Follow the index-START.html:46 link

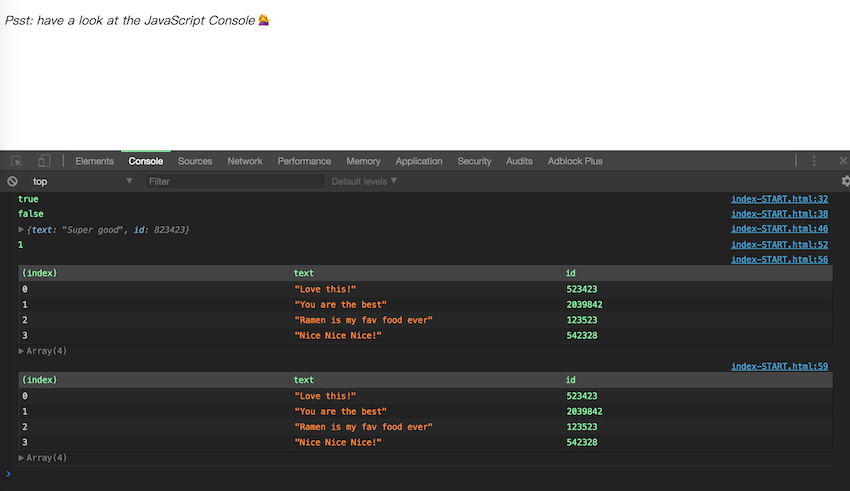click(x=779, y=229)
